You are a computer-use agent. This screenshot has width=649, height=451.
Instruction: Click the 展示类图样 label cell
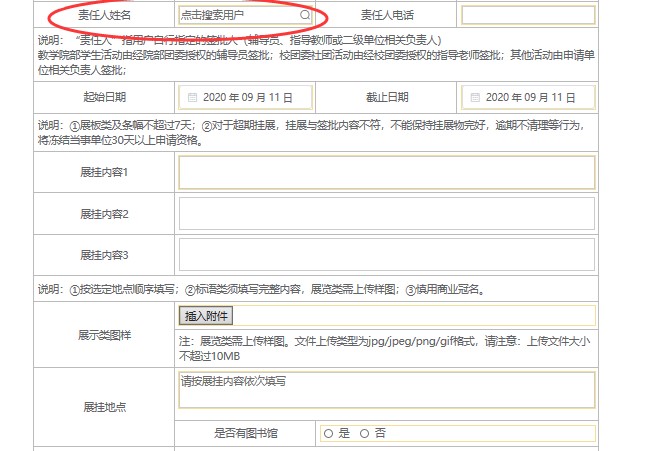pyautogui.click(x=104, y=335)
